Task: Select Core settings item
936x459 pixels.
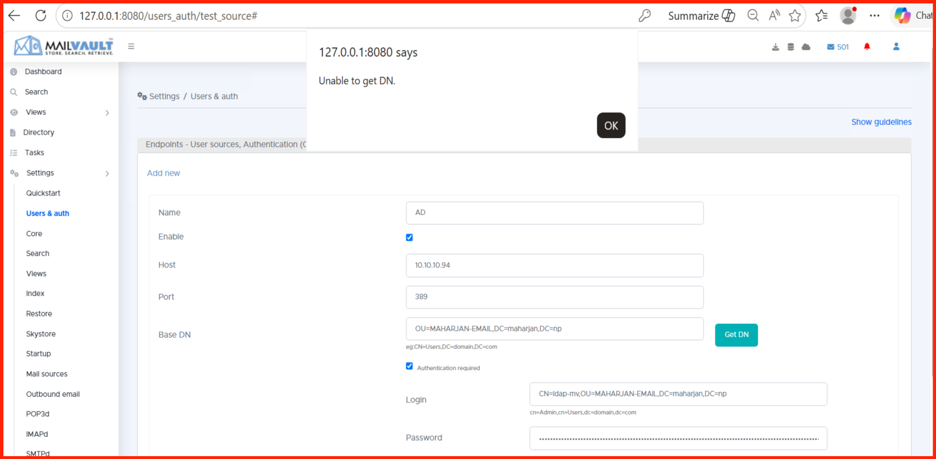Action: click(x=34, y=234)
